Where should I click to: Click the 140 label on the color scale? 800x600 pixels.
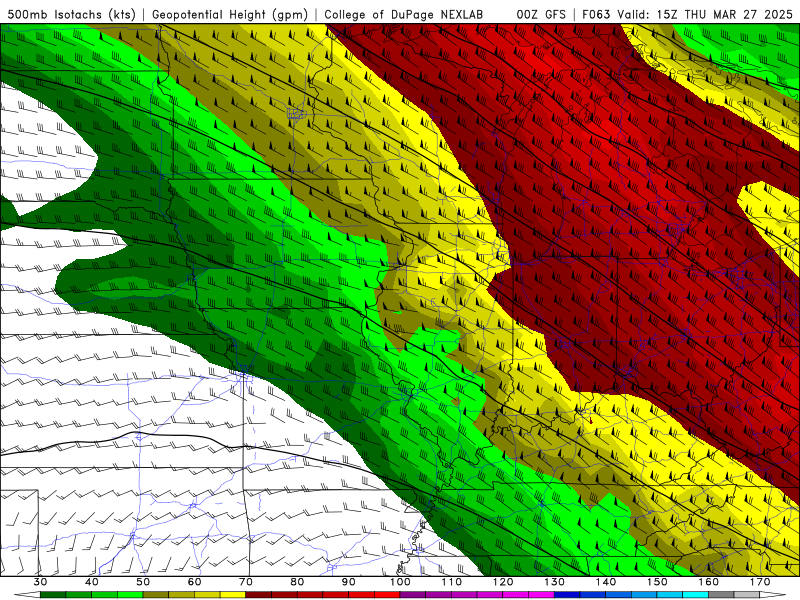606,582
